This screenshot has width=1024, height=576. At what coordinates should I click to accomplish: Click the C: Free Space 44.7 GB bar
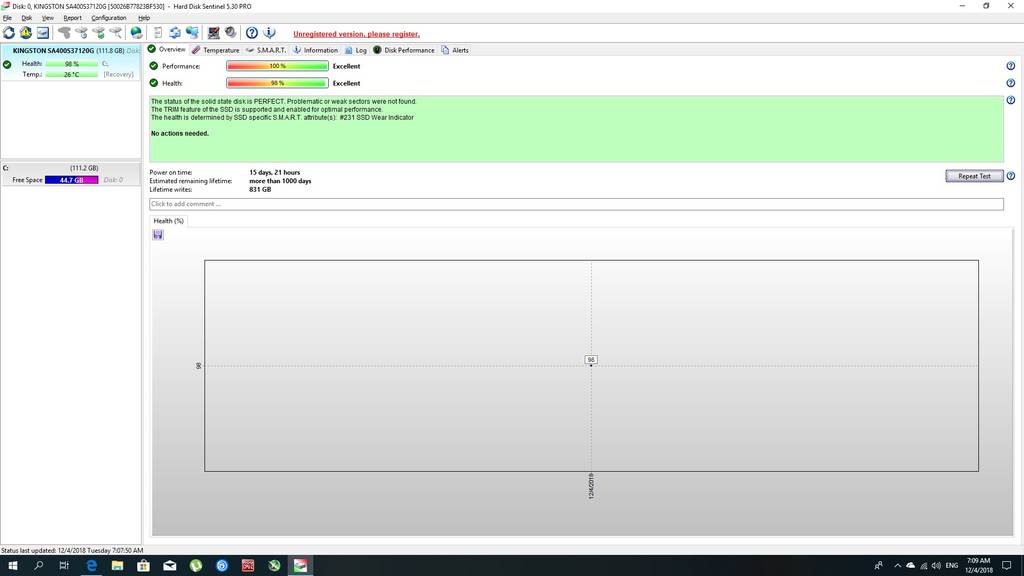pyautogui.click(x=71, y=180)
